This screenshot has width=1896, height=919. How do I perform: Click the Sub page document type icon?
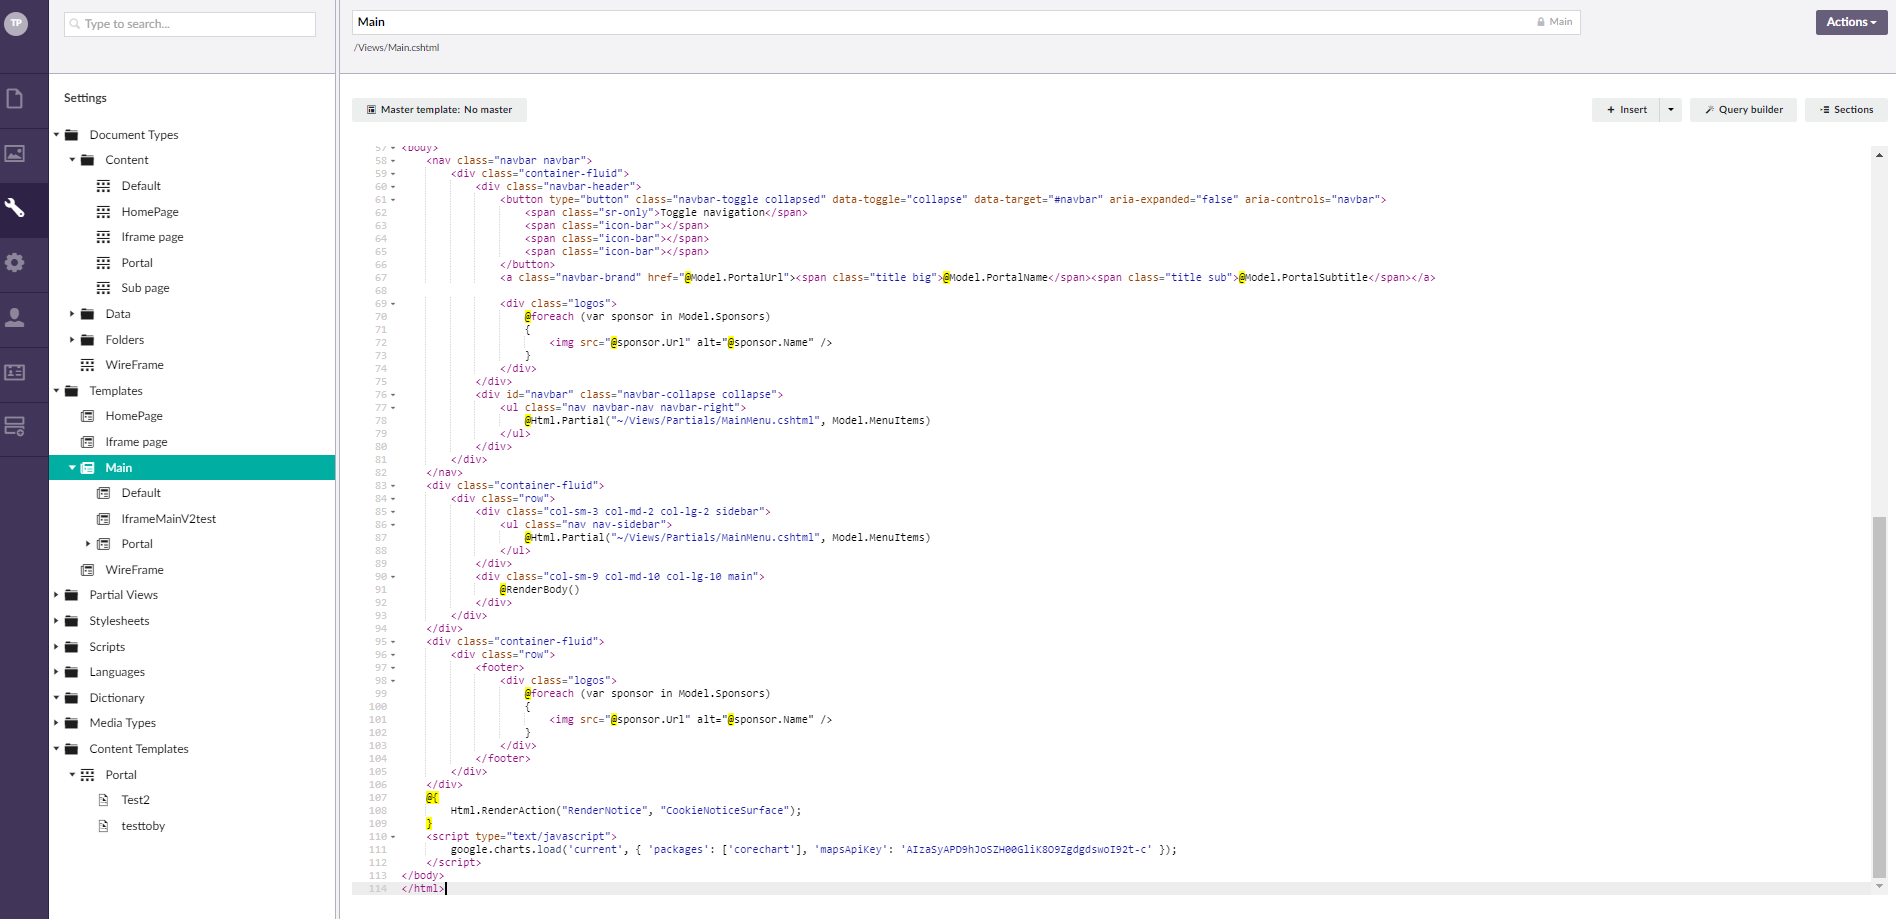coord(103,288)
